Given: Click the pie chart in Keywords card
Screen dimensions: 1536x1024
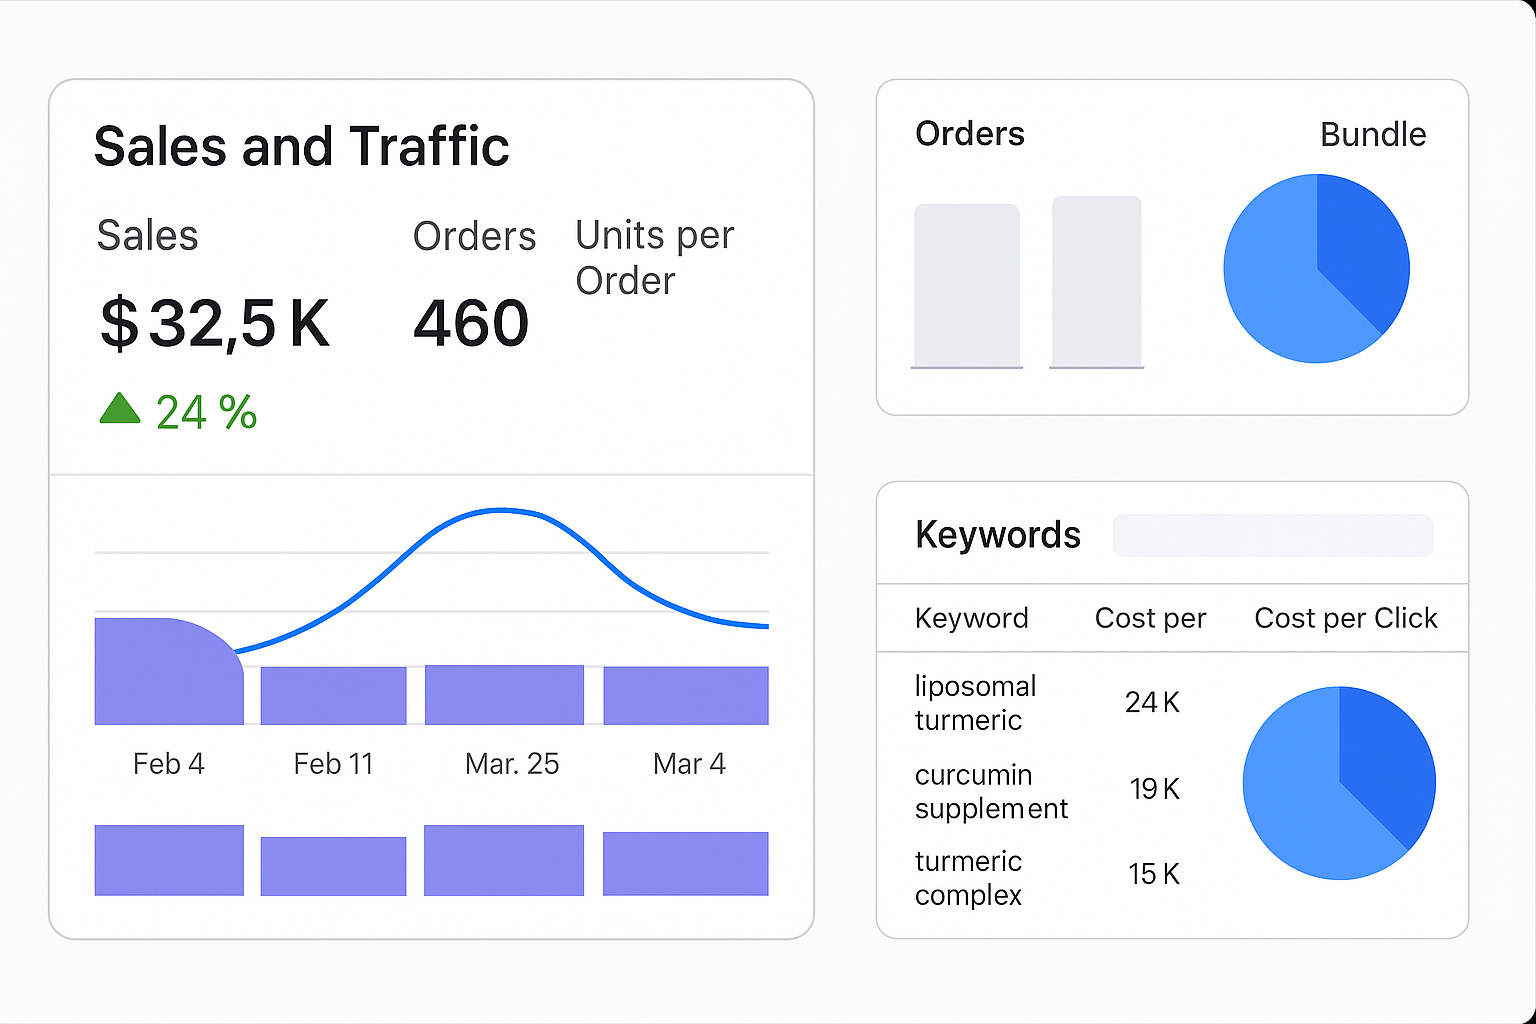Looking at the screenshot, I should [1339, 783].
